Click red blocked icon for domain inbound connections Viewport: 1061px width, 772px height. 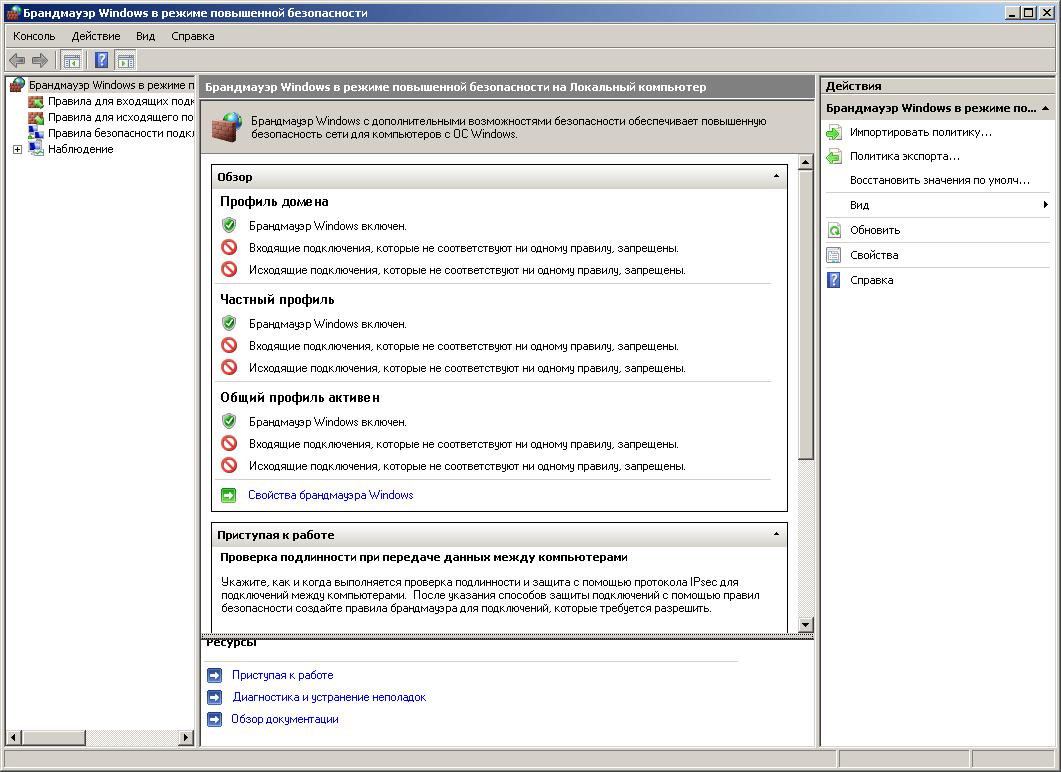229,248
